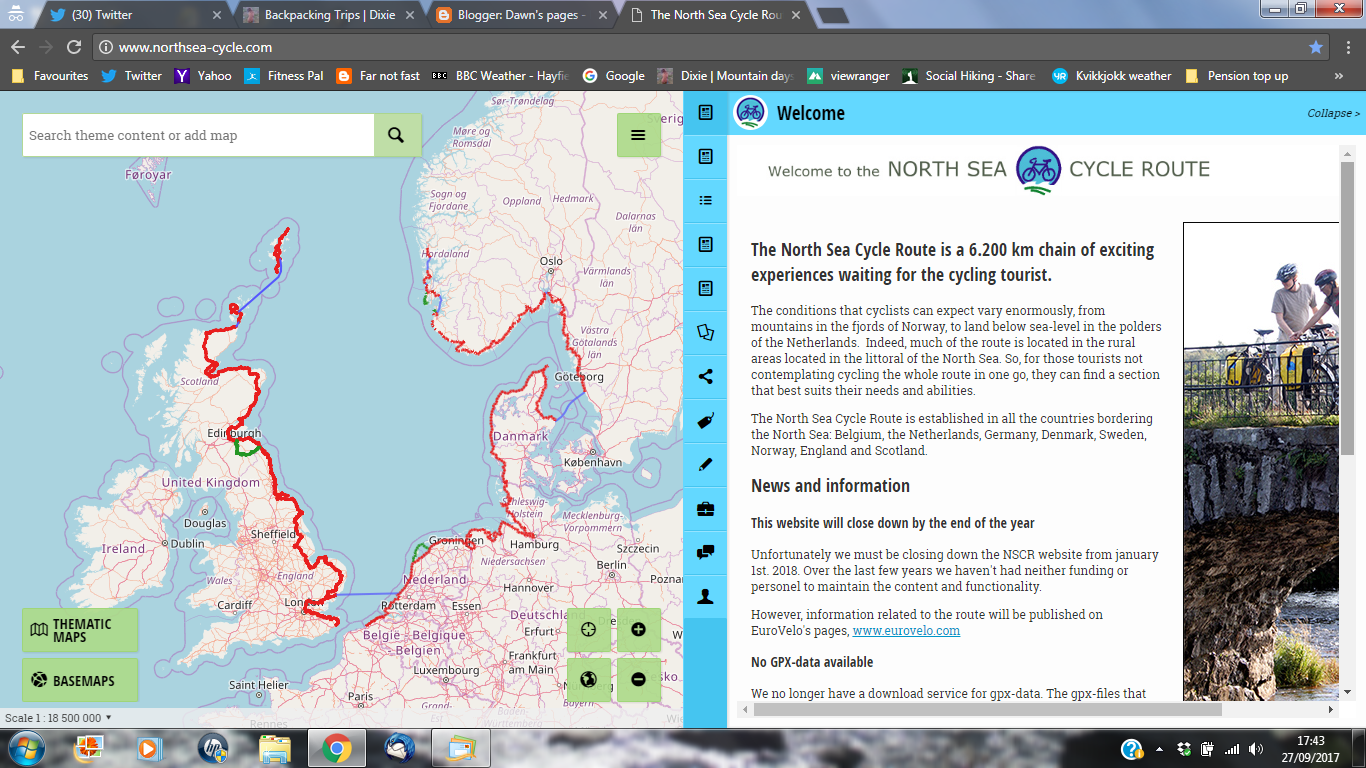Screen dimensions: 1366x768
Task: Open the map scale dropdown
Action: 110,716
